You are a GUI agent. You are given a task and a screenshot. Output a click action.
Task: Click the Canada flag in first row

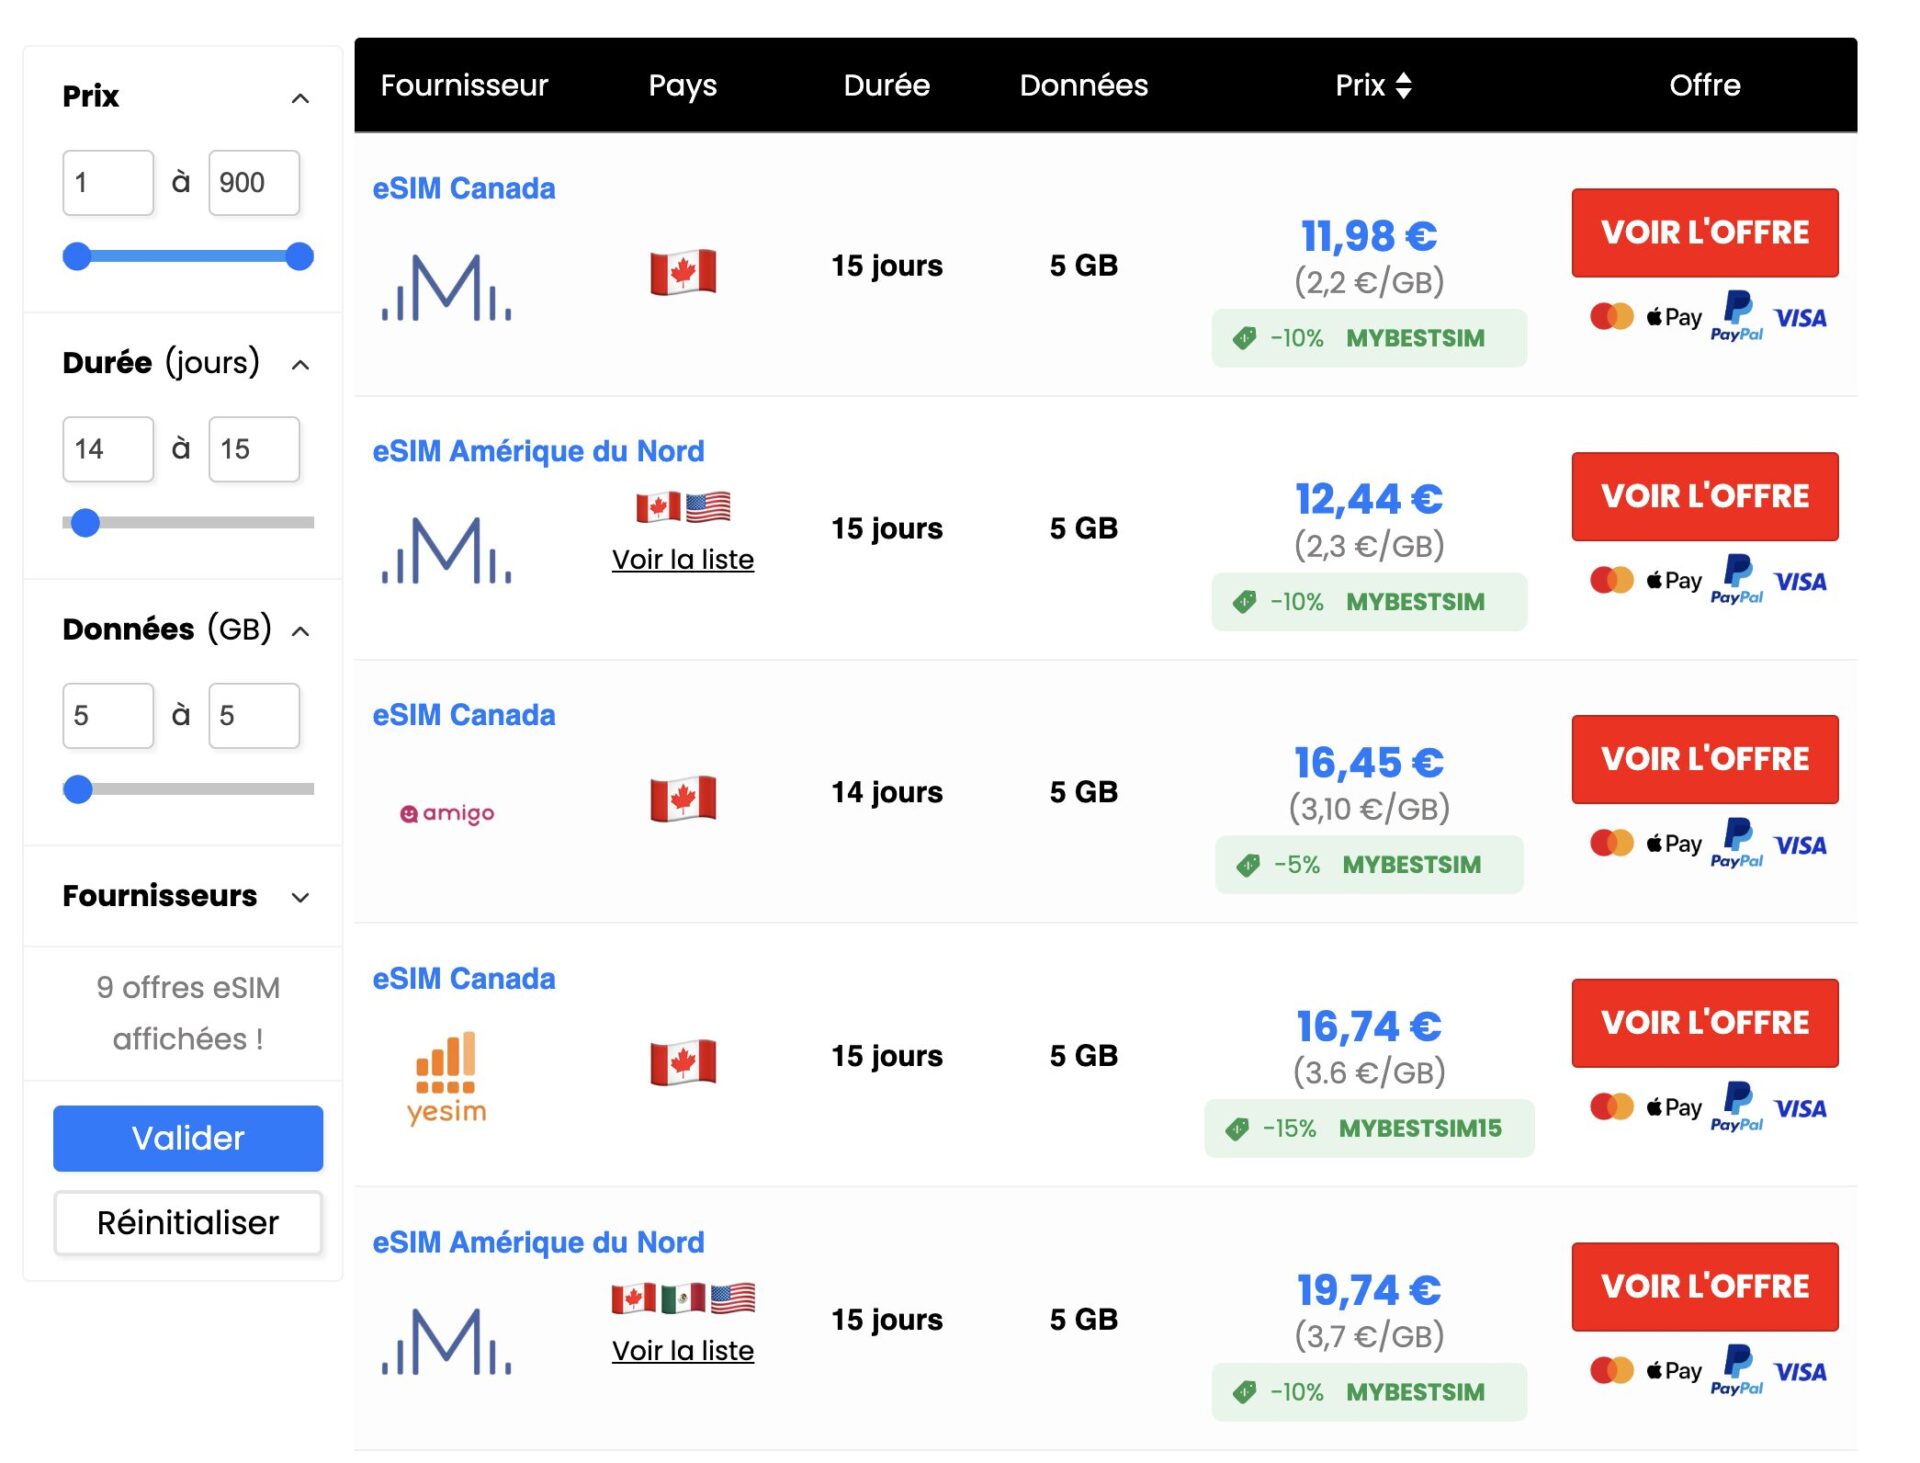click(x=683, y=272)
